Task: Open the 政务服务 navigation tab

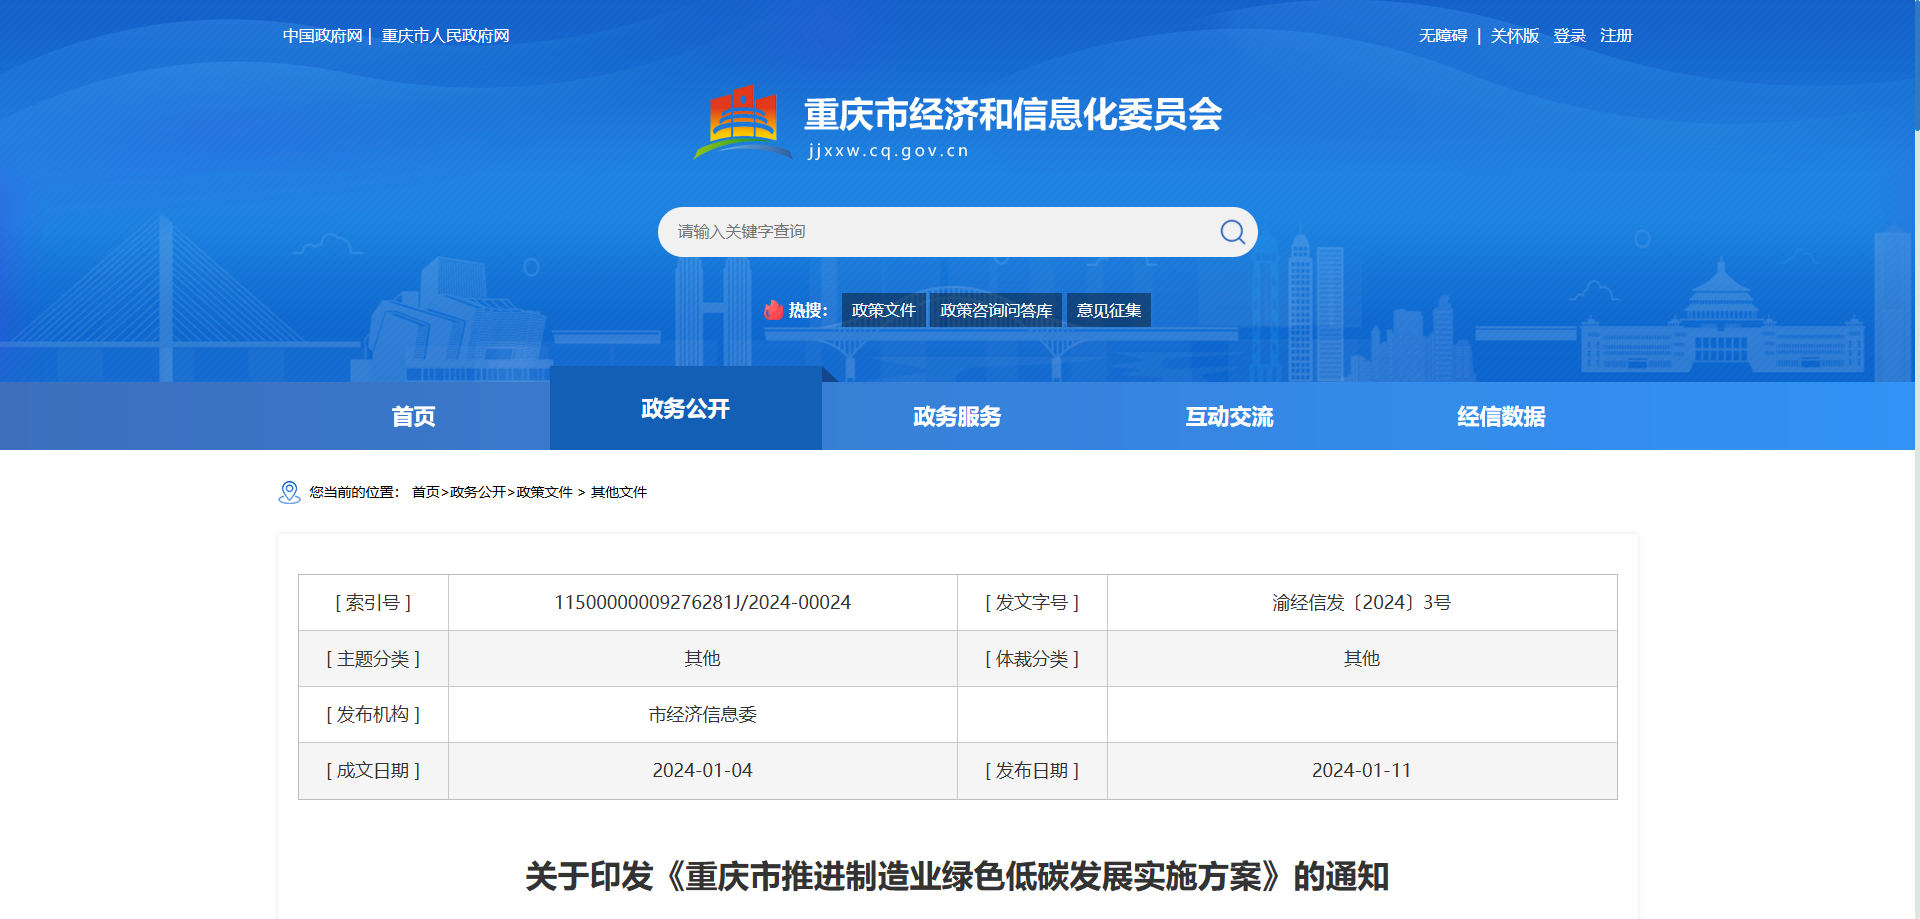Action: pos(957,416)
